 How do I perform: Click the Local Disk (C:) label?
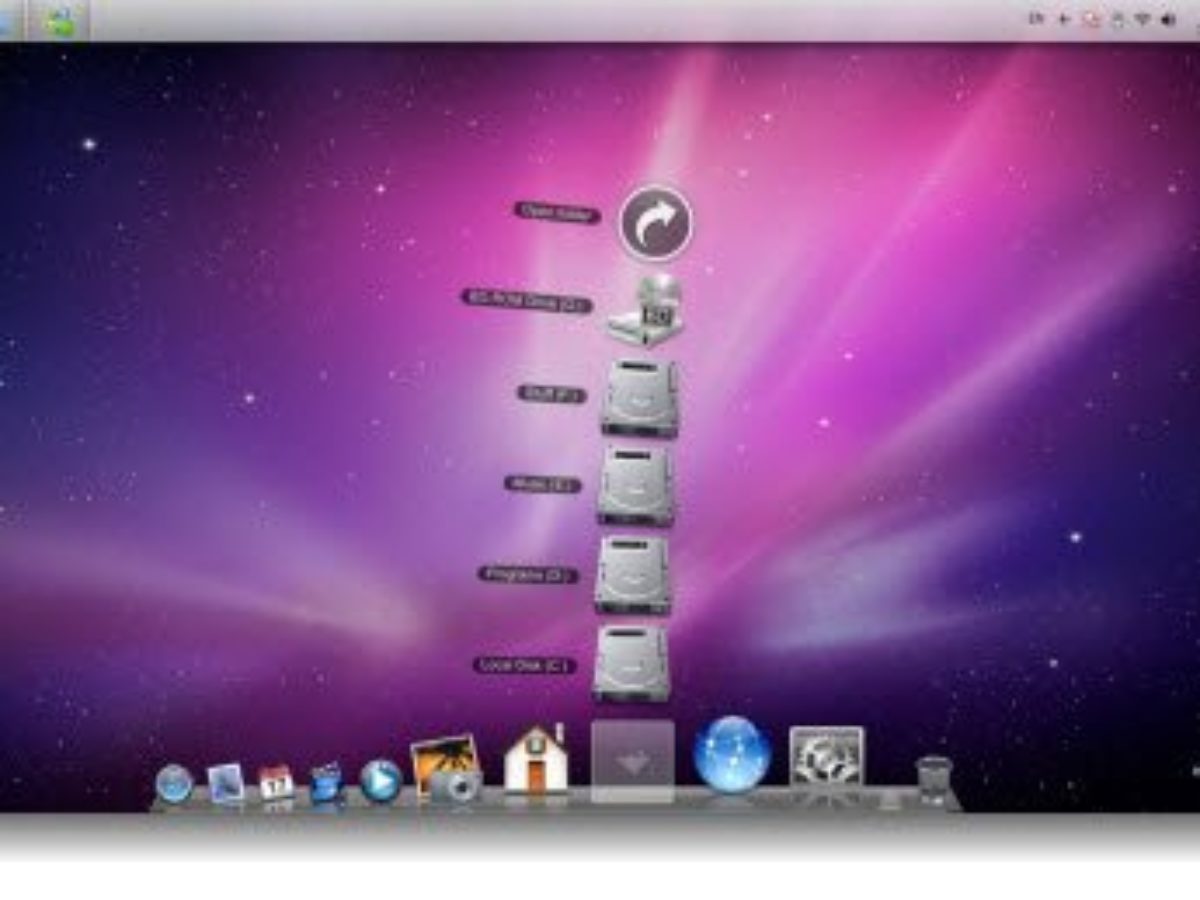click(524, 665)
